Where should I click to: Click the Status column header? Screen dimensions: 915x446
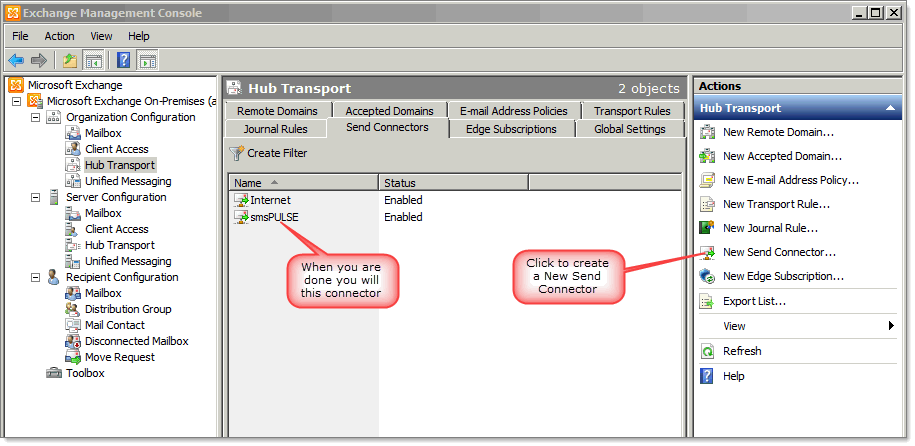[x=454, y=183]
